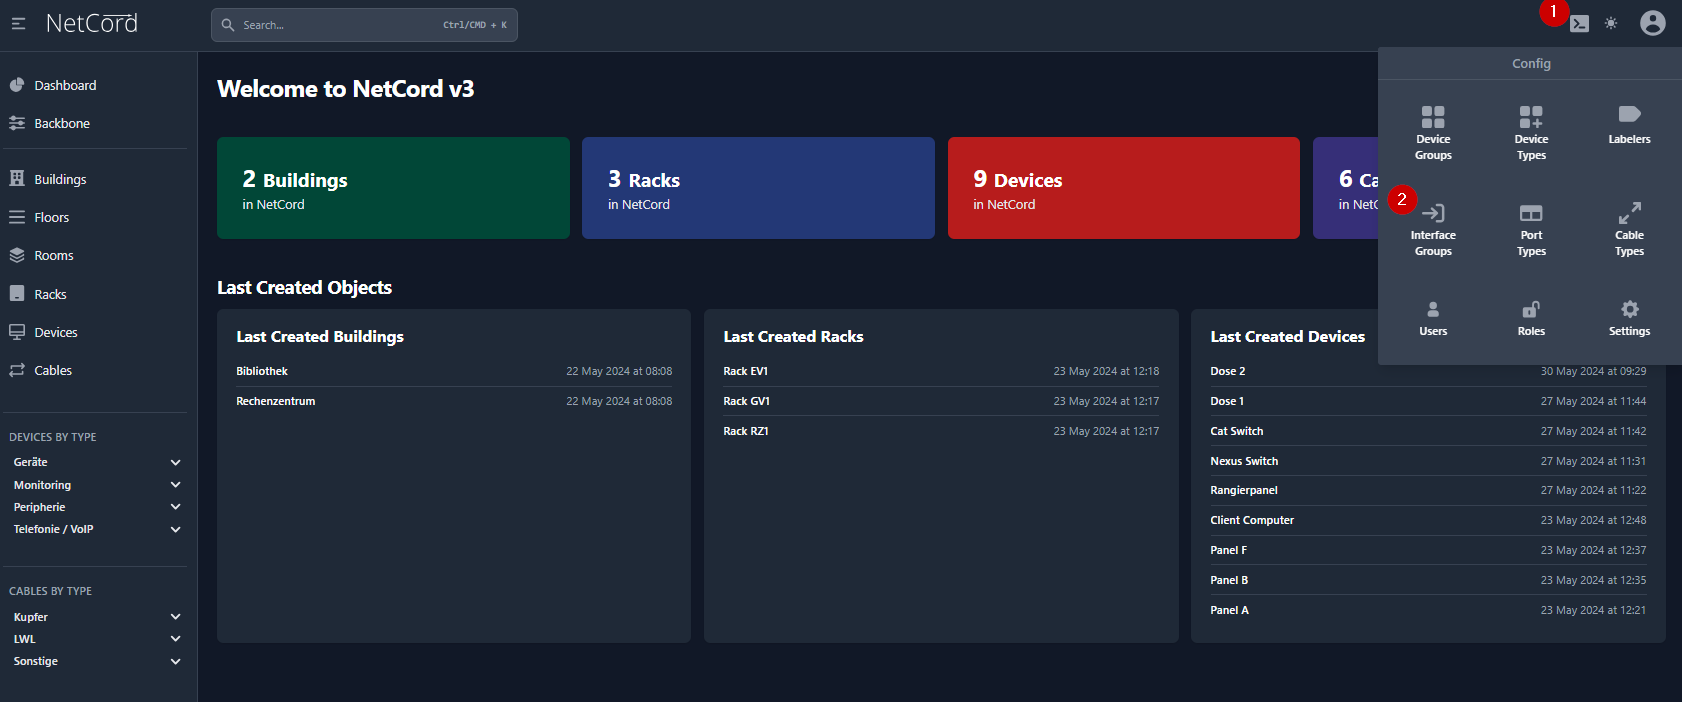Viewport: 1682px width, 702px height.
Task: Toggle the sidebar hamburger menu
Action: (18, 23)
